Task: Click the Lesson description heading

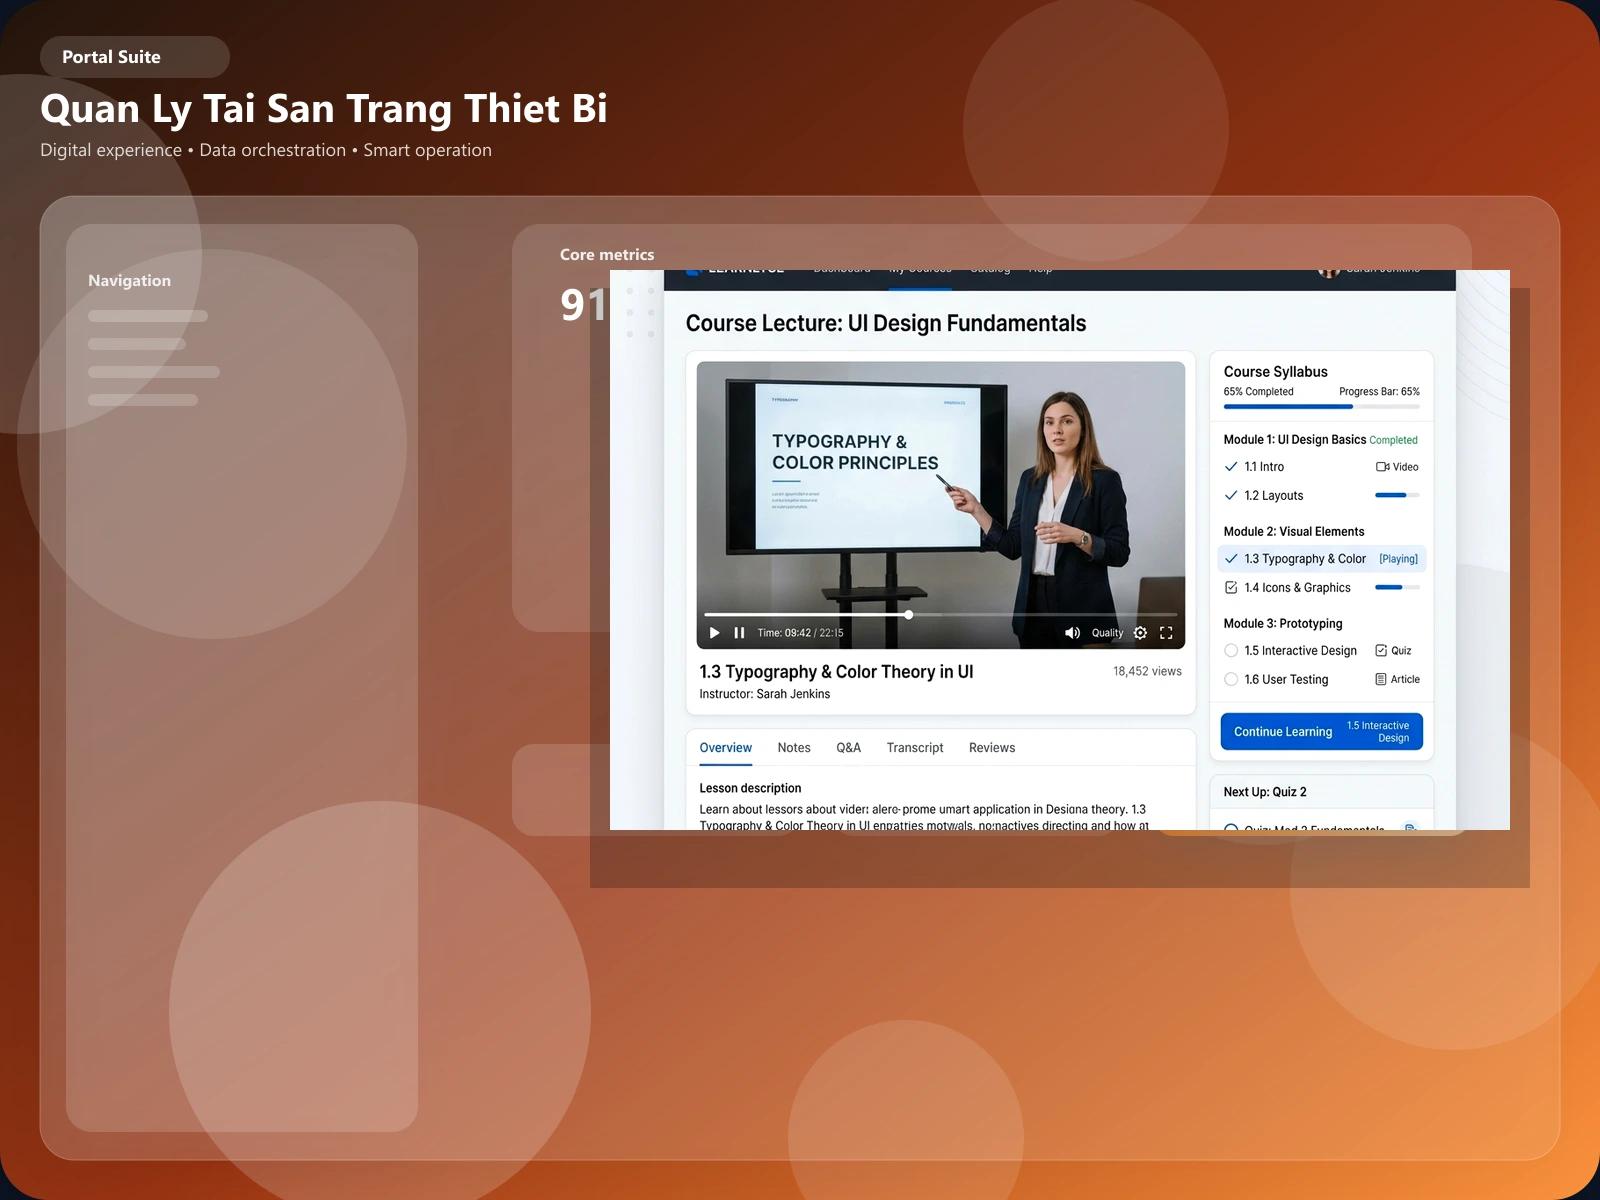Action: click(x=750, y=788)
